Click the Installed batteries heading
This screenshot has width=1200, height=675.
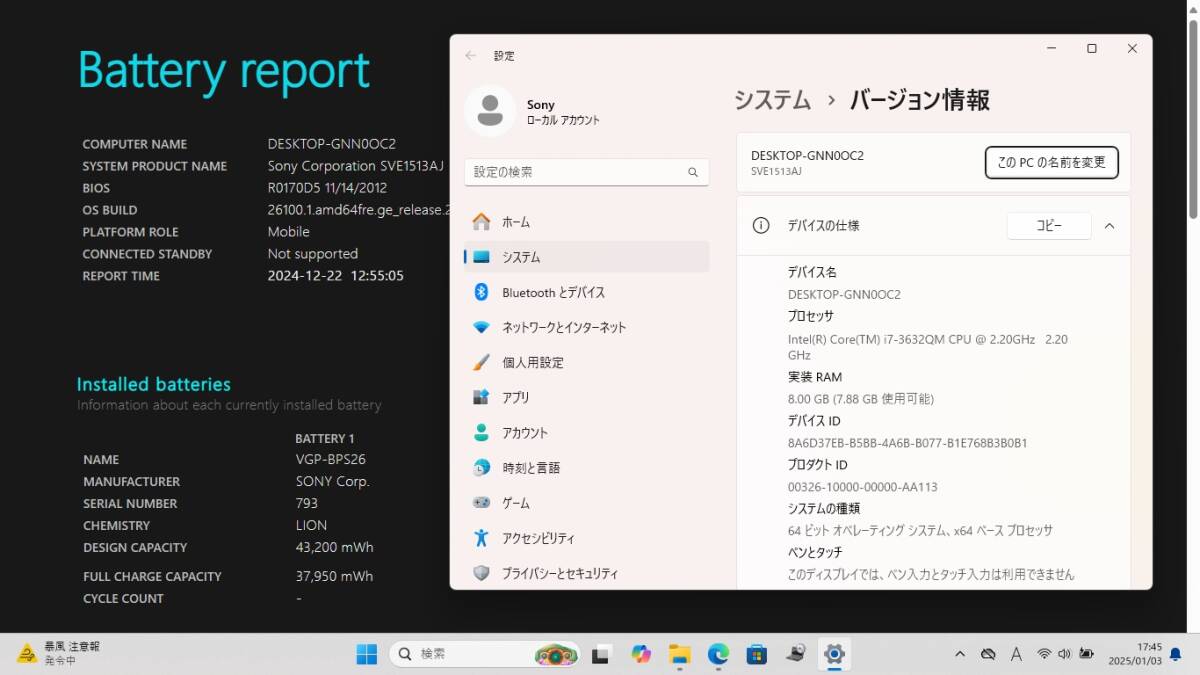point(154,384)
